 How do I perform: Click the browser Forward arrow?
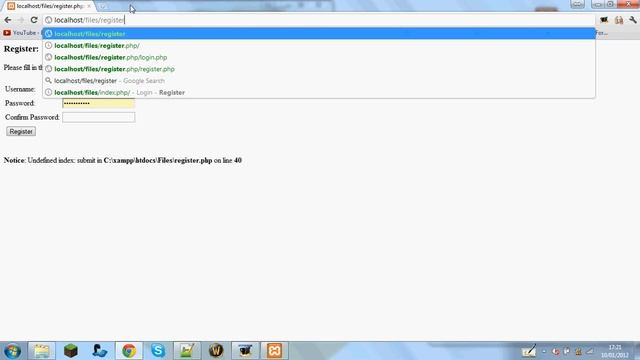(21, 20)
